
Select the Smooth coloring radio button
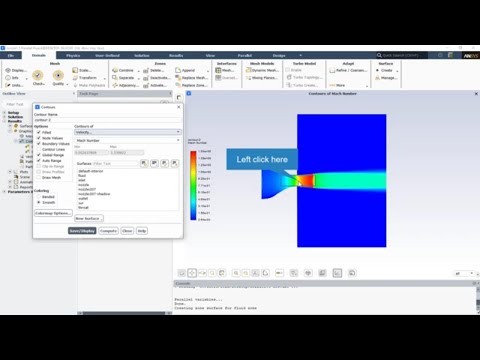tap(39, 202)
